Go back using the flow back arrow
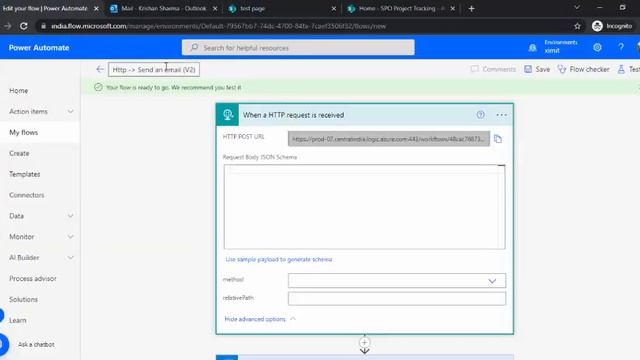640x360 pixels. coord(100,69)
